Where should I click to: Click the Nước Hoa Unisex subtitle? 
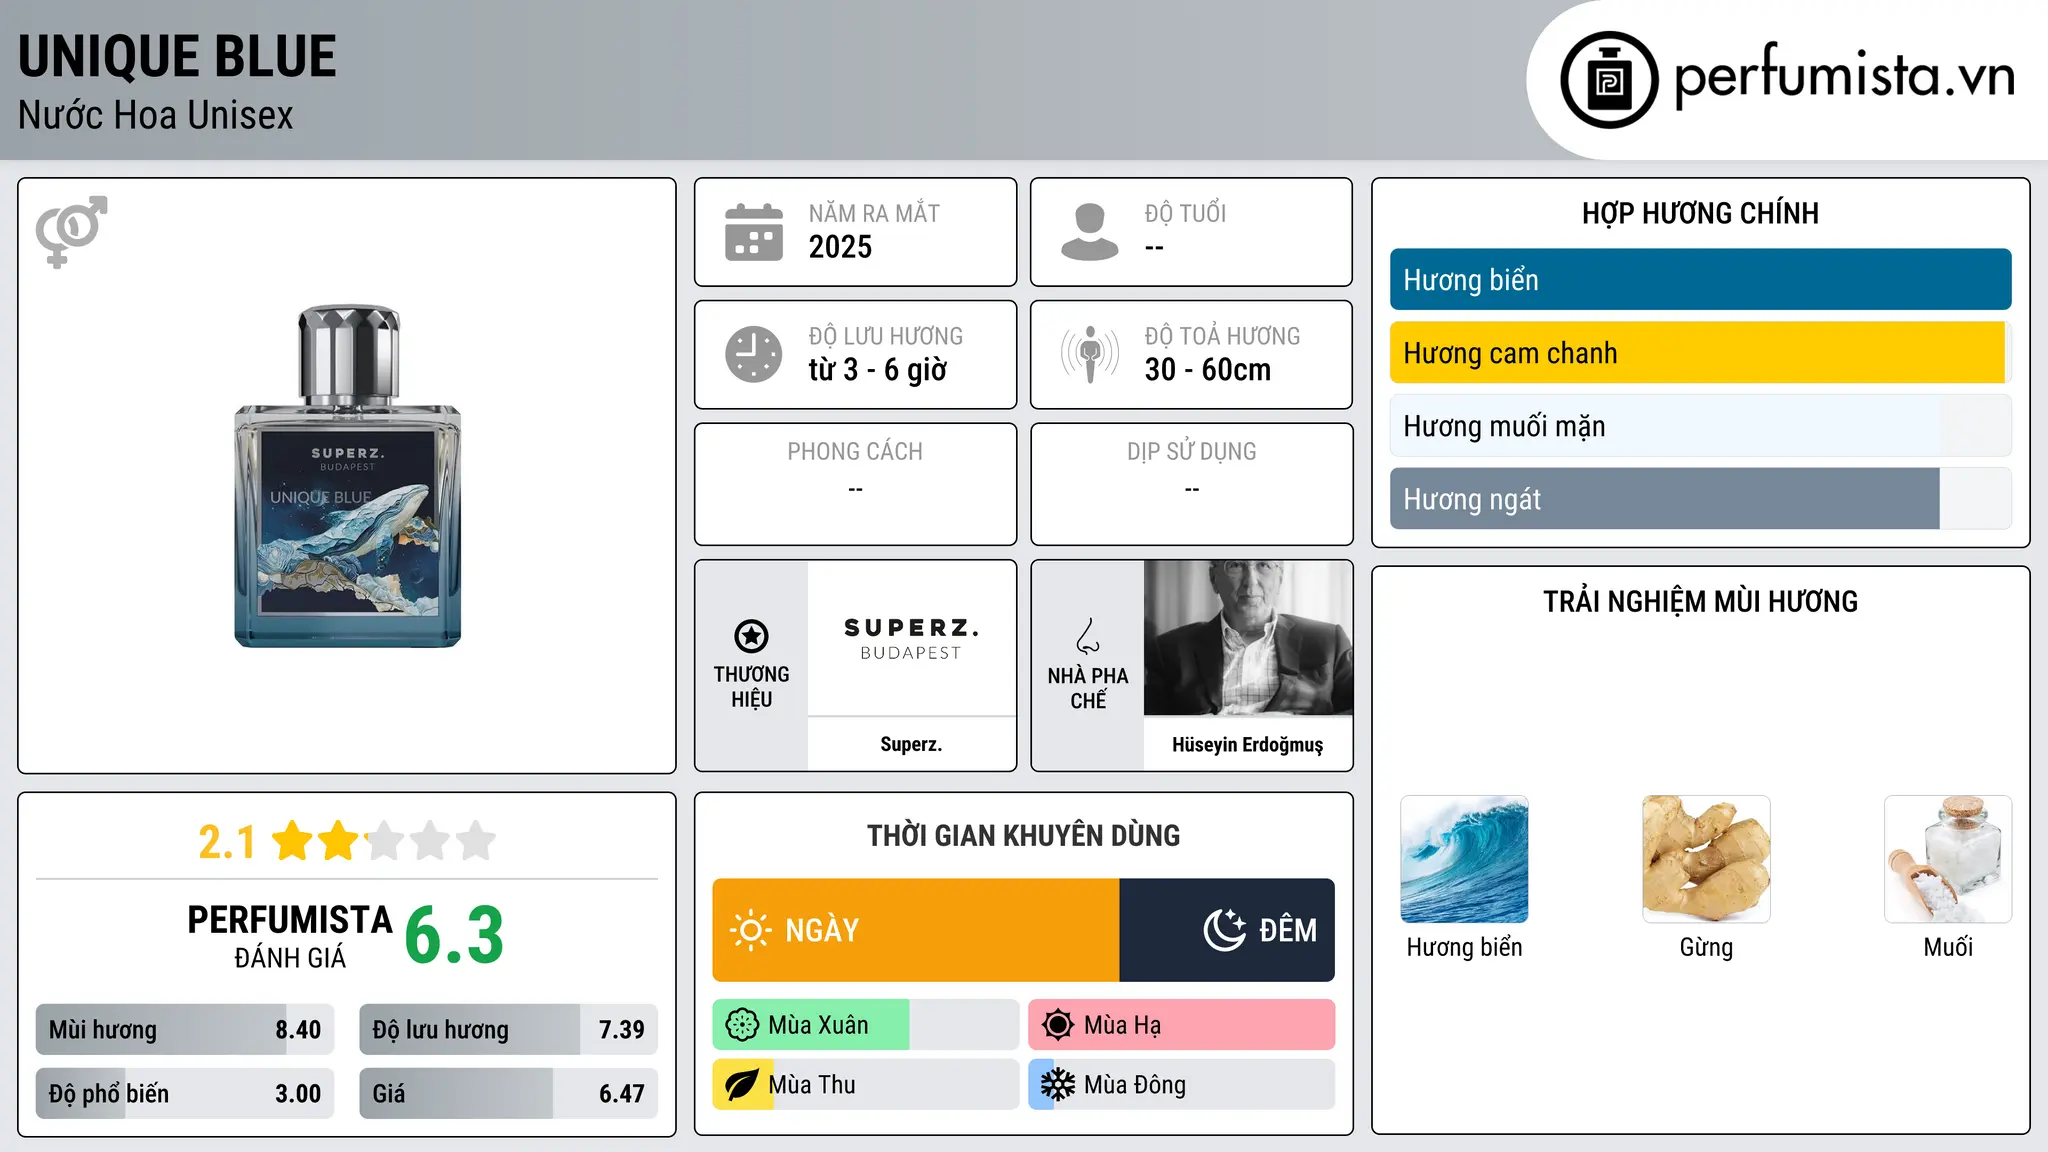[156, 116]
